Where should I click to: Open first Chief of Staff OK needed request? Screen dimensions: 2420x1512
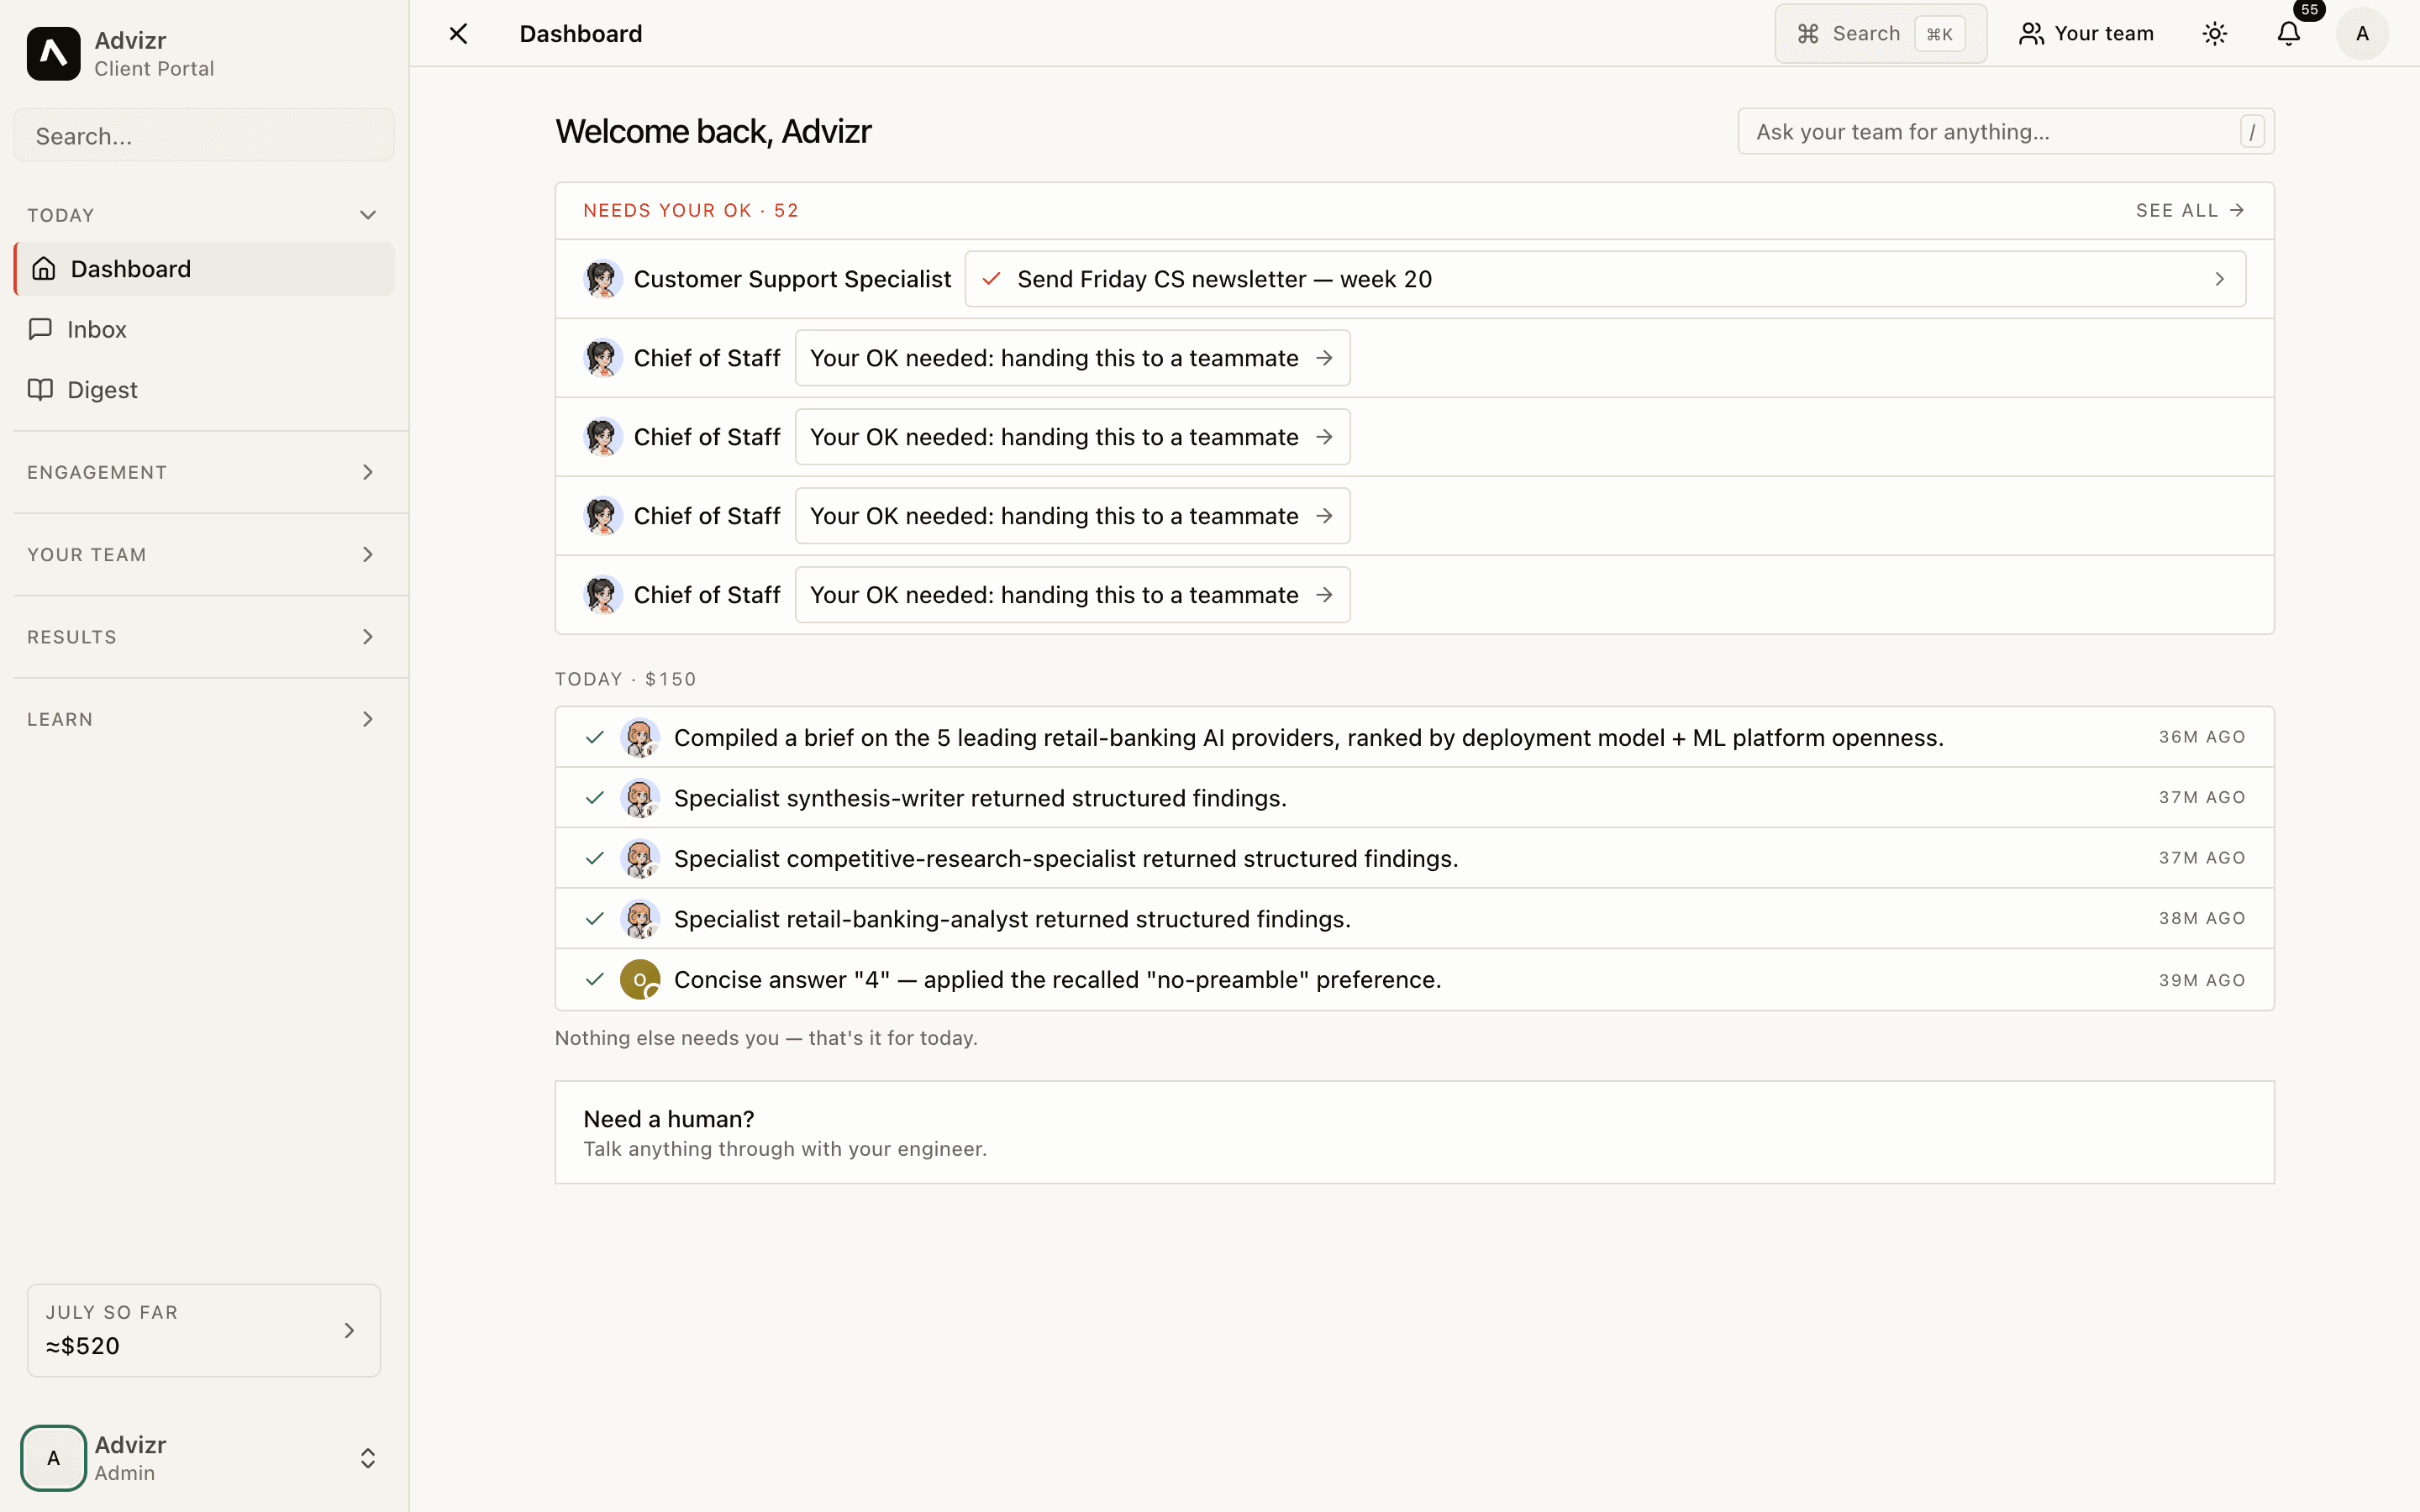click(1072, 358)
